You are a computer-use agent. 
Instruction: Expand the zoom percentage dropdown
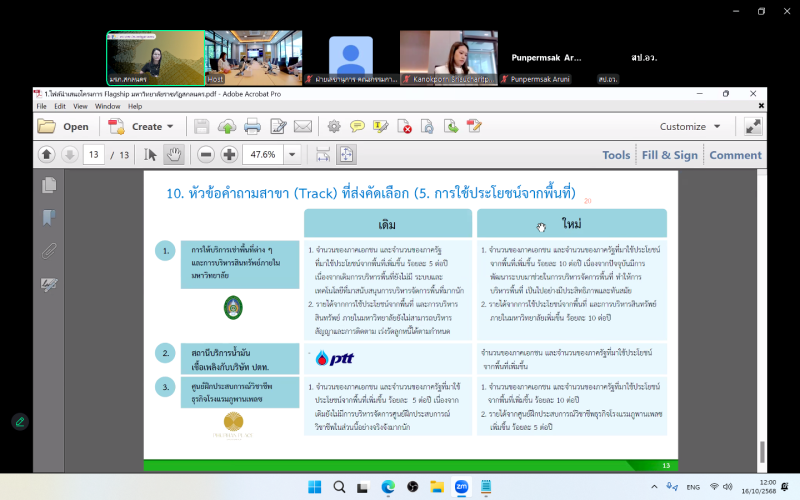click(x=293, y=155)
